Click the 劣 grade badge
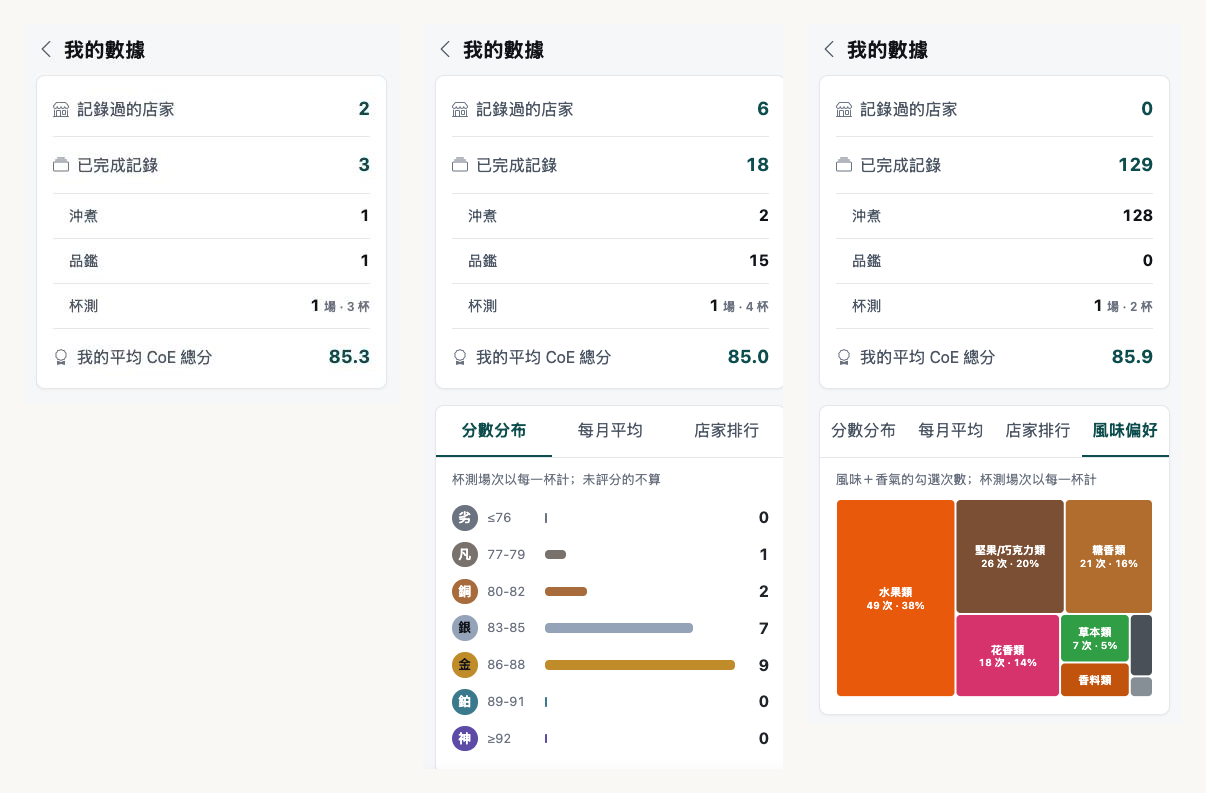The height and width of the screenshot is (793, 1206). tap(465, 518)
